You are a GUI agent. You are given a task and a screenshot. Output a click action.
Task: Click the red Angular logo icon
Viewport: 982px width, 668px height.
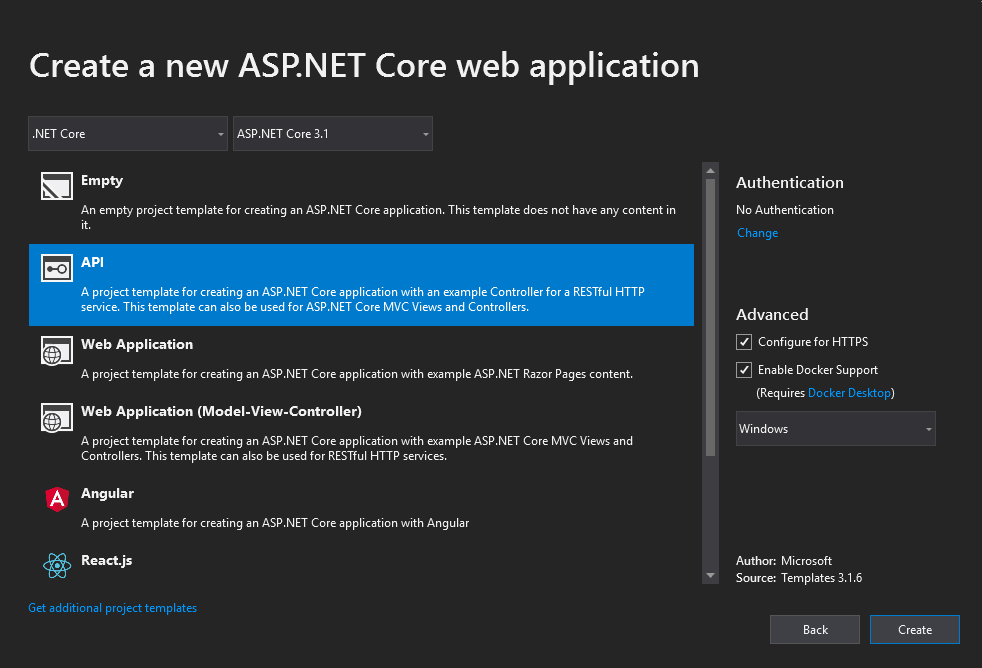(57, 499)
